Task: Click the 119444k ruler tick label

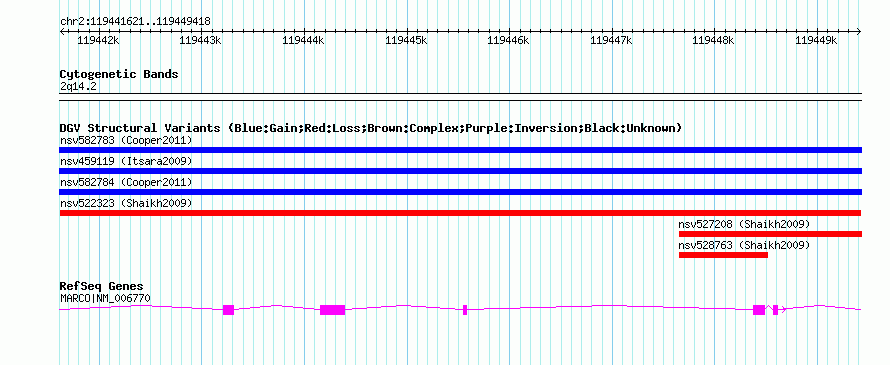Action: 304,40
